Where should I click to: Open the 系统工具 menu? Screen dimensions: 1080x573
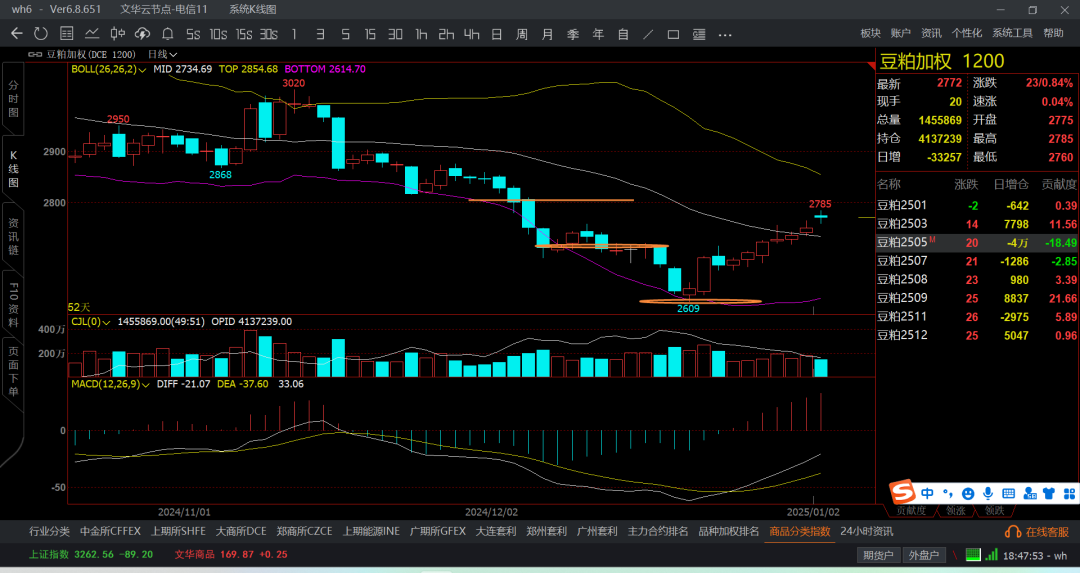click(1012, 34)
